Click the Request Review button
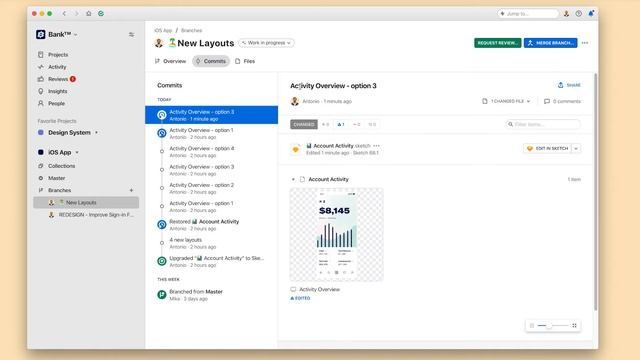This screenshot has height=360, width=640. click(498, 43)
